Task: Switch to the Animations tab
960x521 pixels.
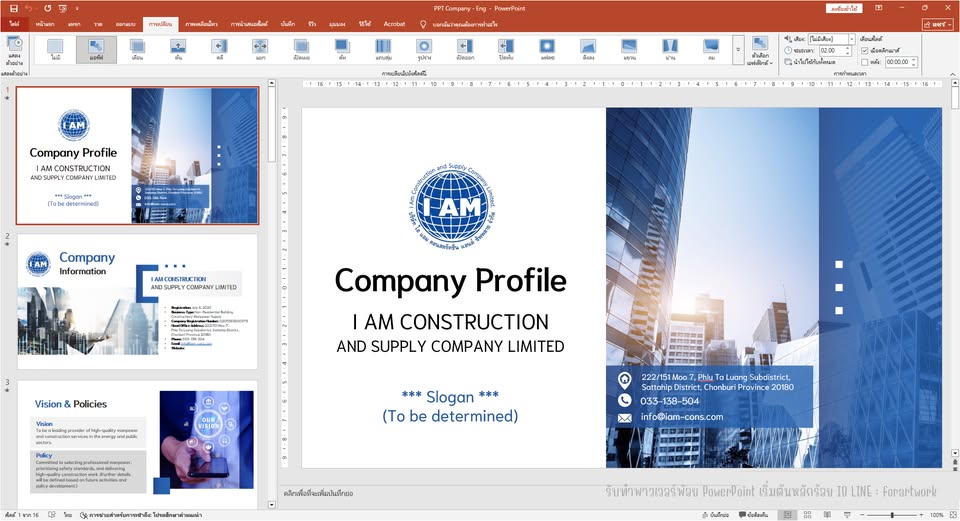Action: click(x=201, y=24)
